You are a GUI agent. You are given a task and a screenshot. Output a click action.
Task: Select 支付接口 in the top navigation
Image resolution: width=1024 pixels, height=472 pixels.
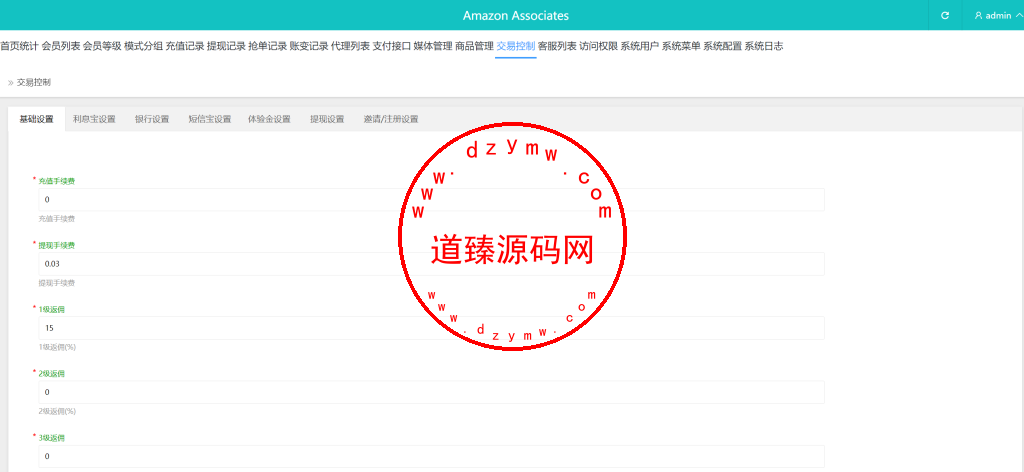coord(392,46)
